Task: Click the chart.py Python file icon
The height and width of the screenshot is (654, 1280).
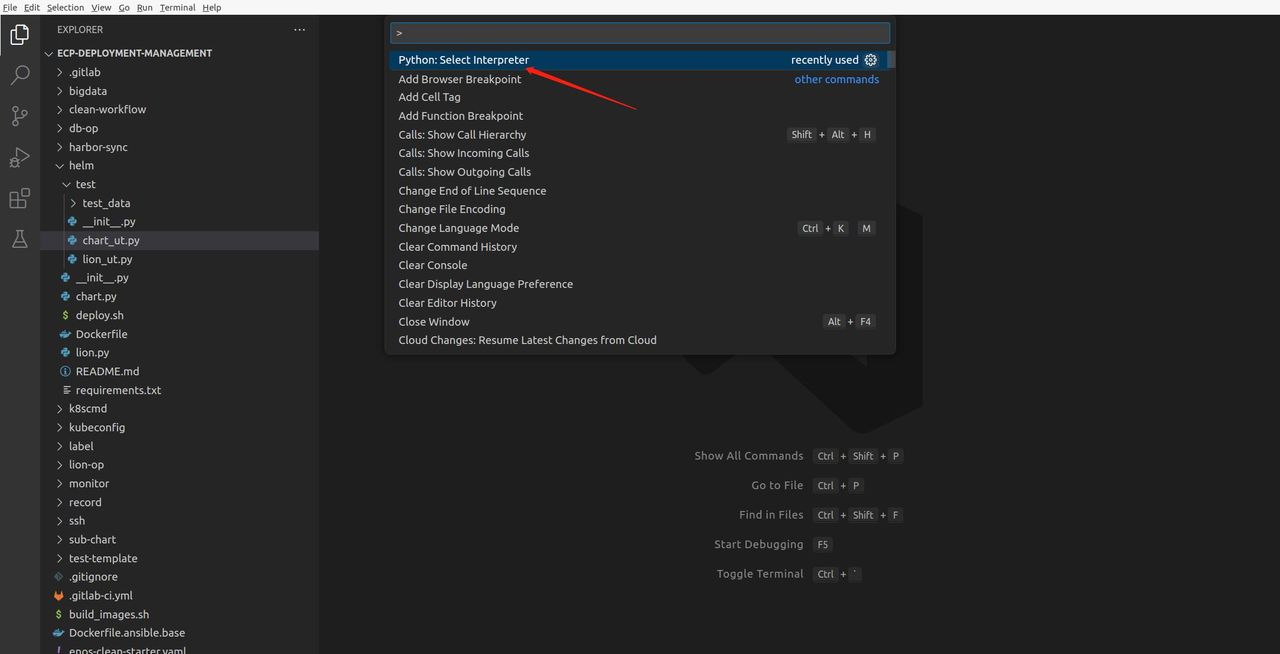Action: click(65, 296)
